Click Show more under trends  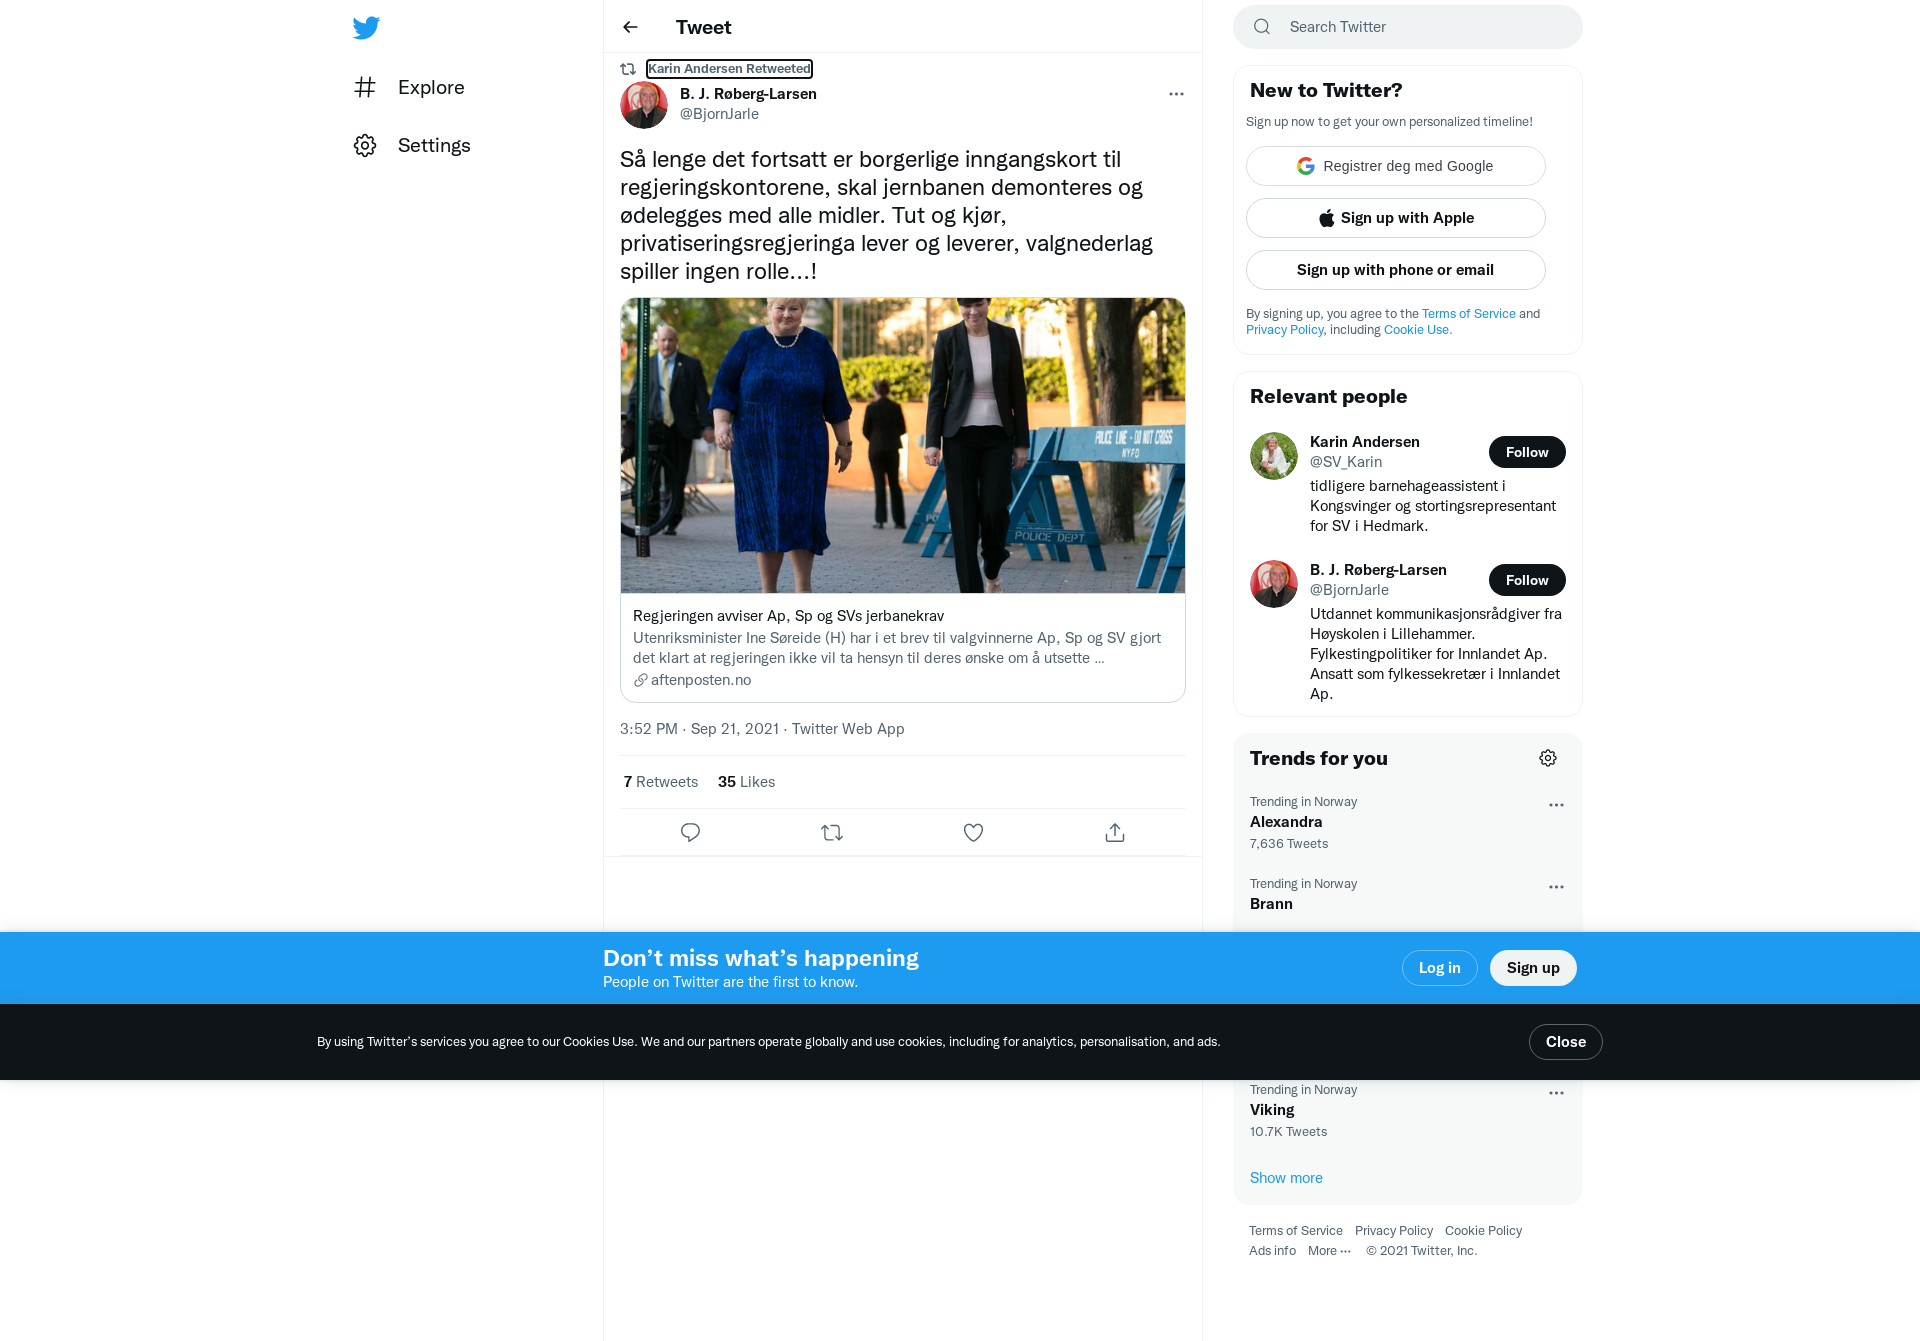pyautogui.click(x=1286, y=1178)
